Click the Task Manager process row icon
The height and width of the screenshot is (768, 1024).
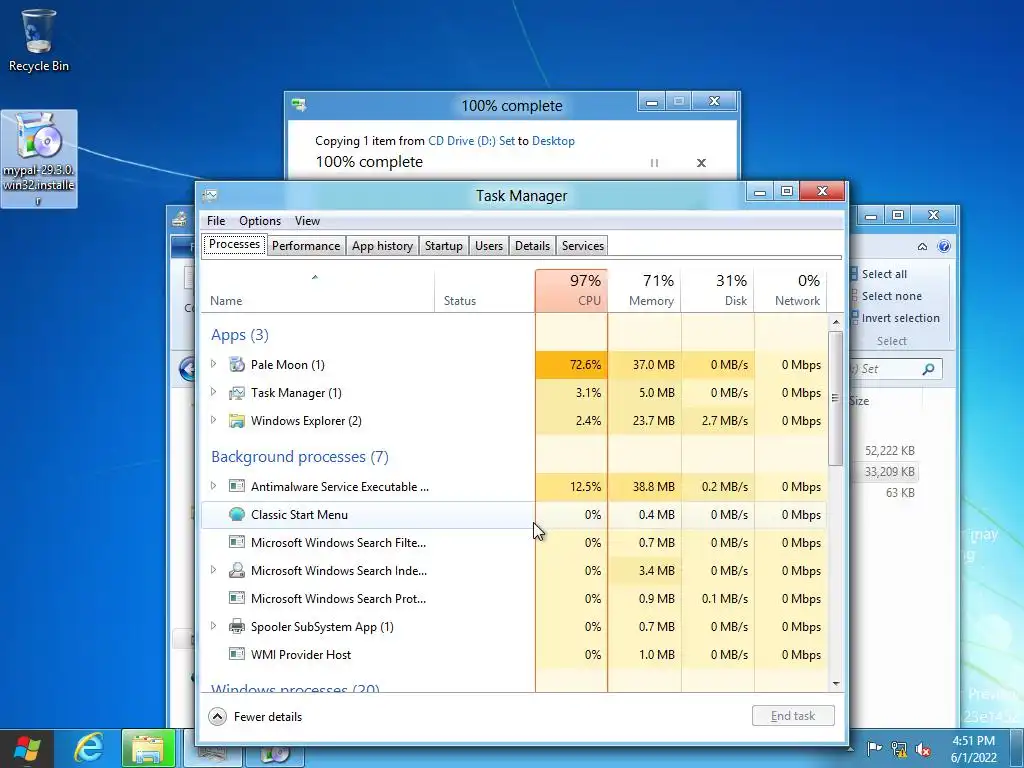click(236, 392)
